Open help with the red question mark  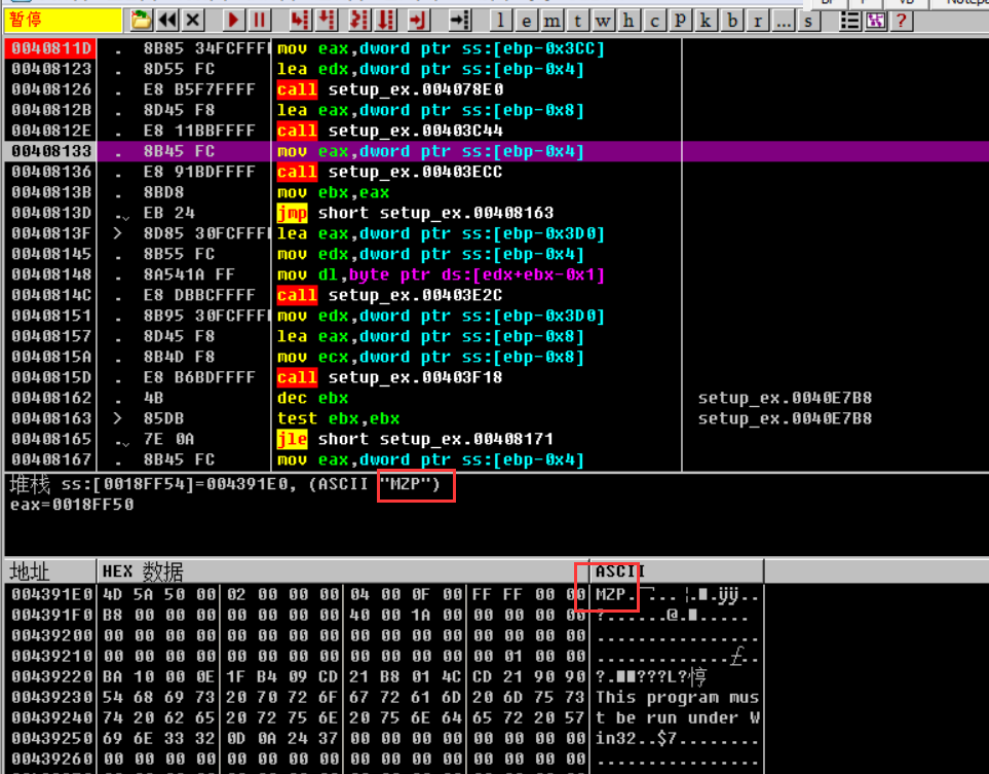901,20
